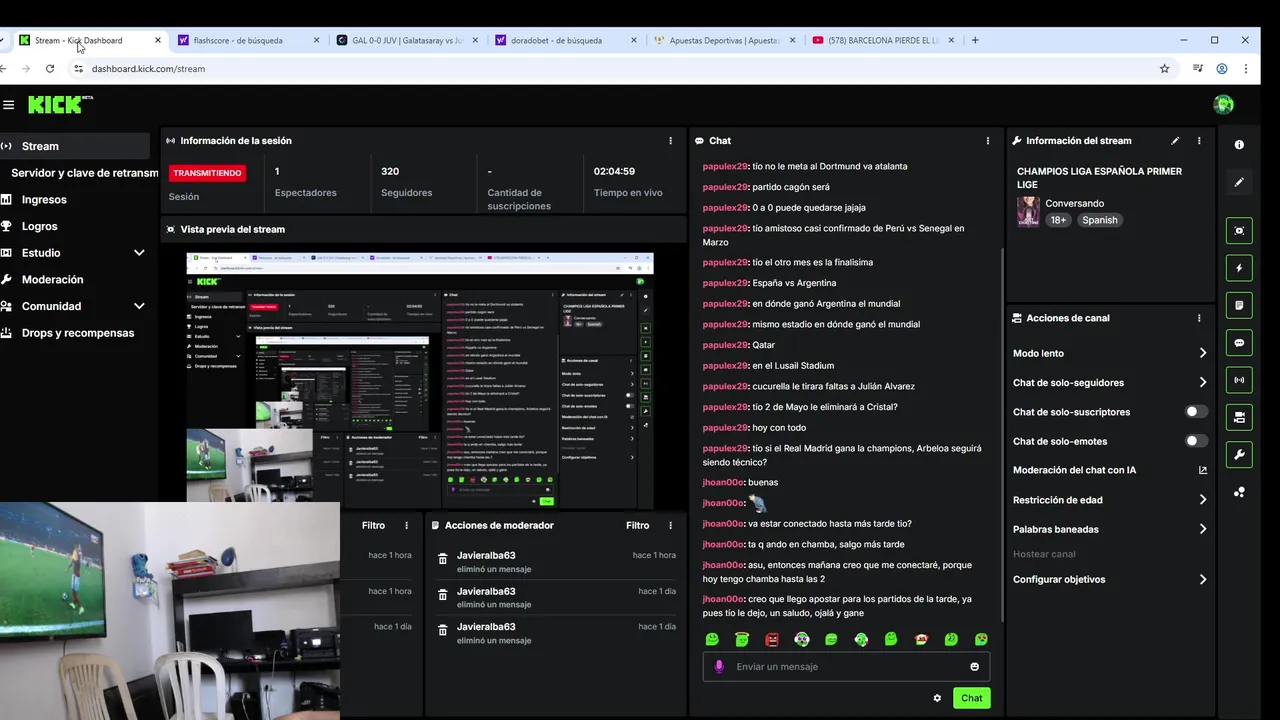1280x720 pixels.
Task: Toggle Chat de solo-emotes switch
Action: [x=1196, y=441]
